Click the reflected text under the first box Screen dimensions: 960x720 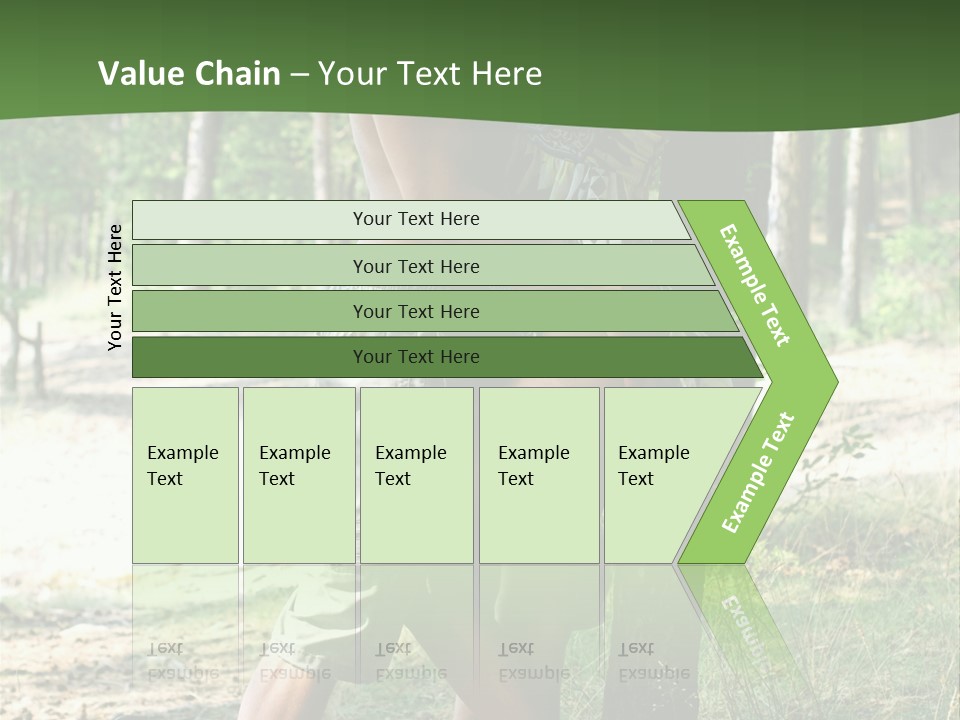click(182, 660)
